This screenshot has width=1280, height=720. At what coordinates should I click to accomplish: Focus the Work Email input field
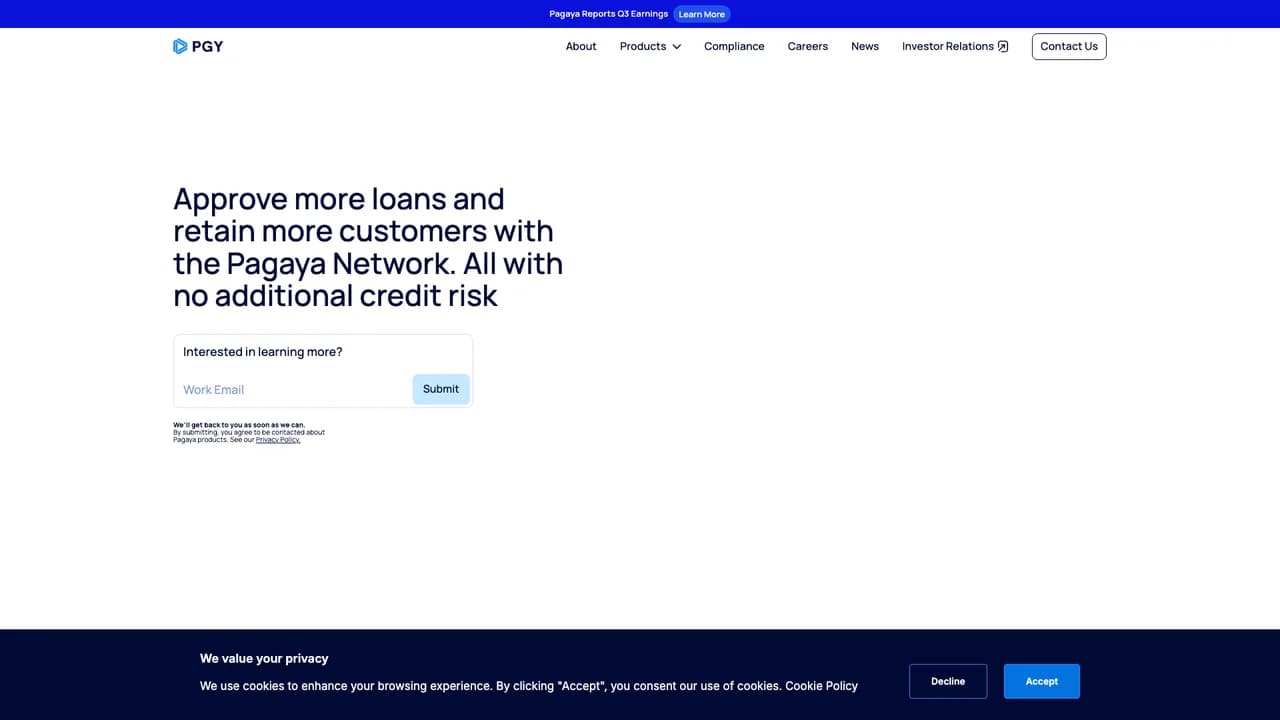[x=295, y=389]
